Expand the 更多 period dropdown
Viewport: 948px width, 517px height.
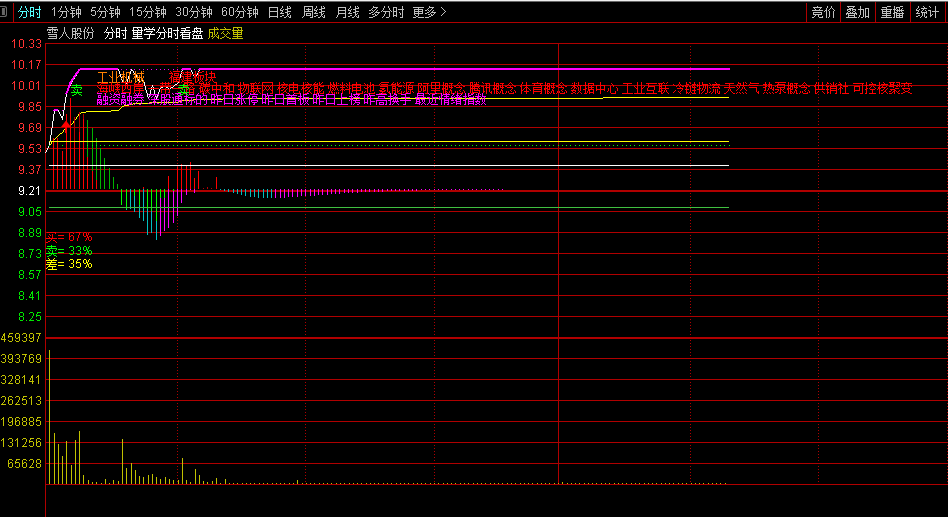pos(429,12)
